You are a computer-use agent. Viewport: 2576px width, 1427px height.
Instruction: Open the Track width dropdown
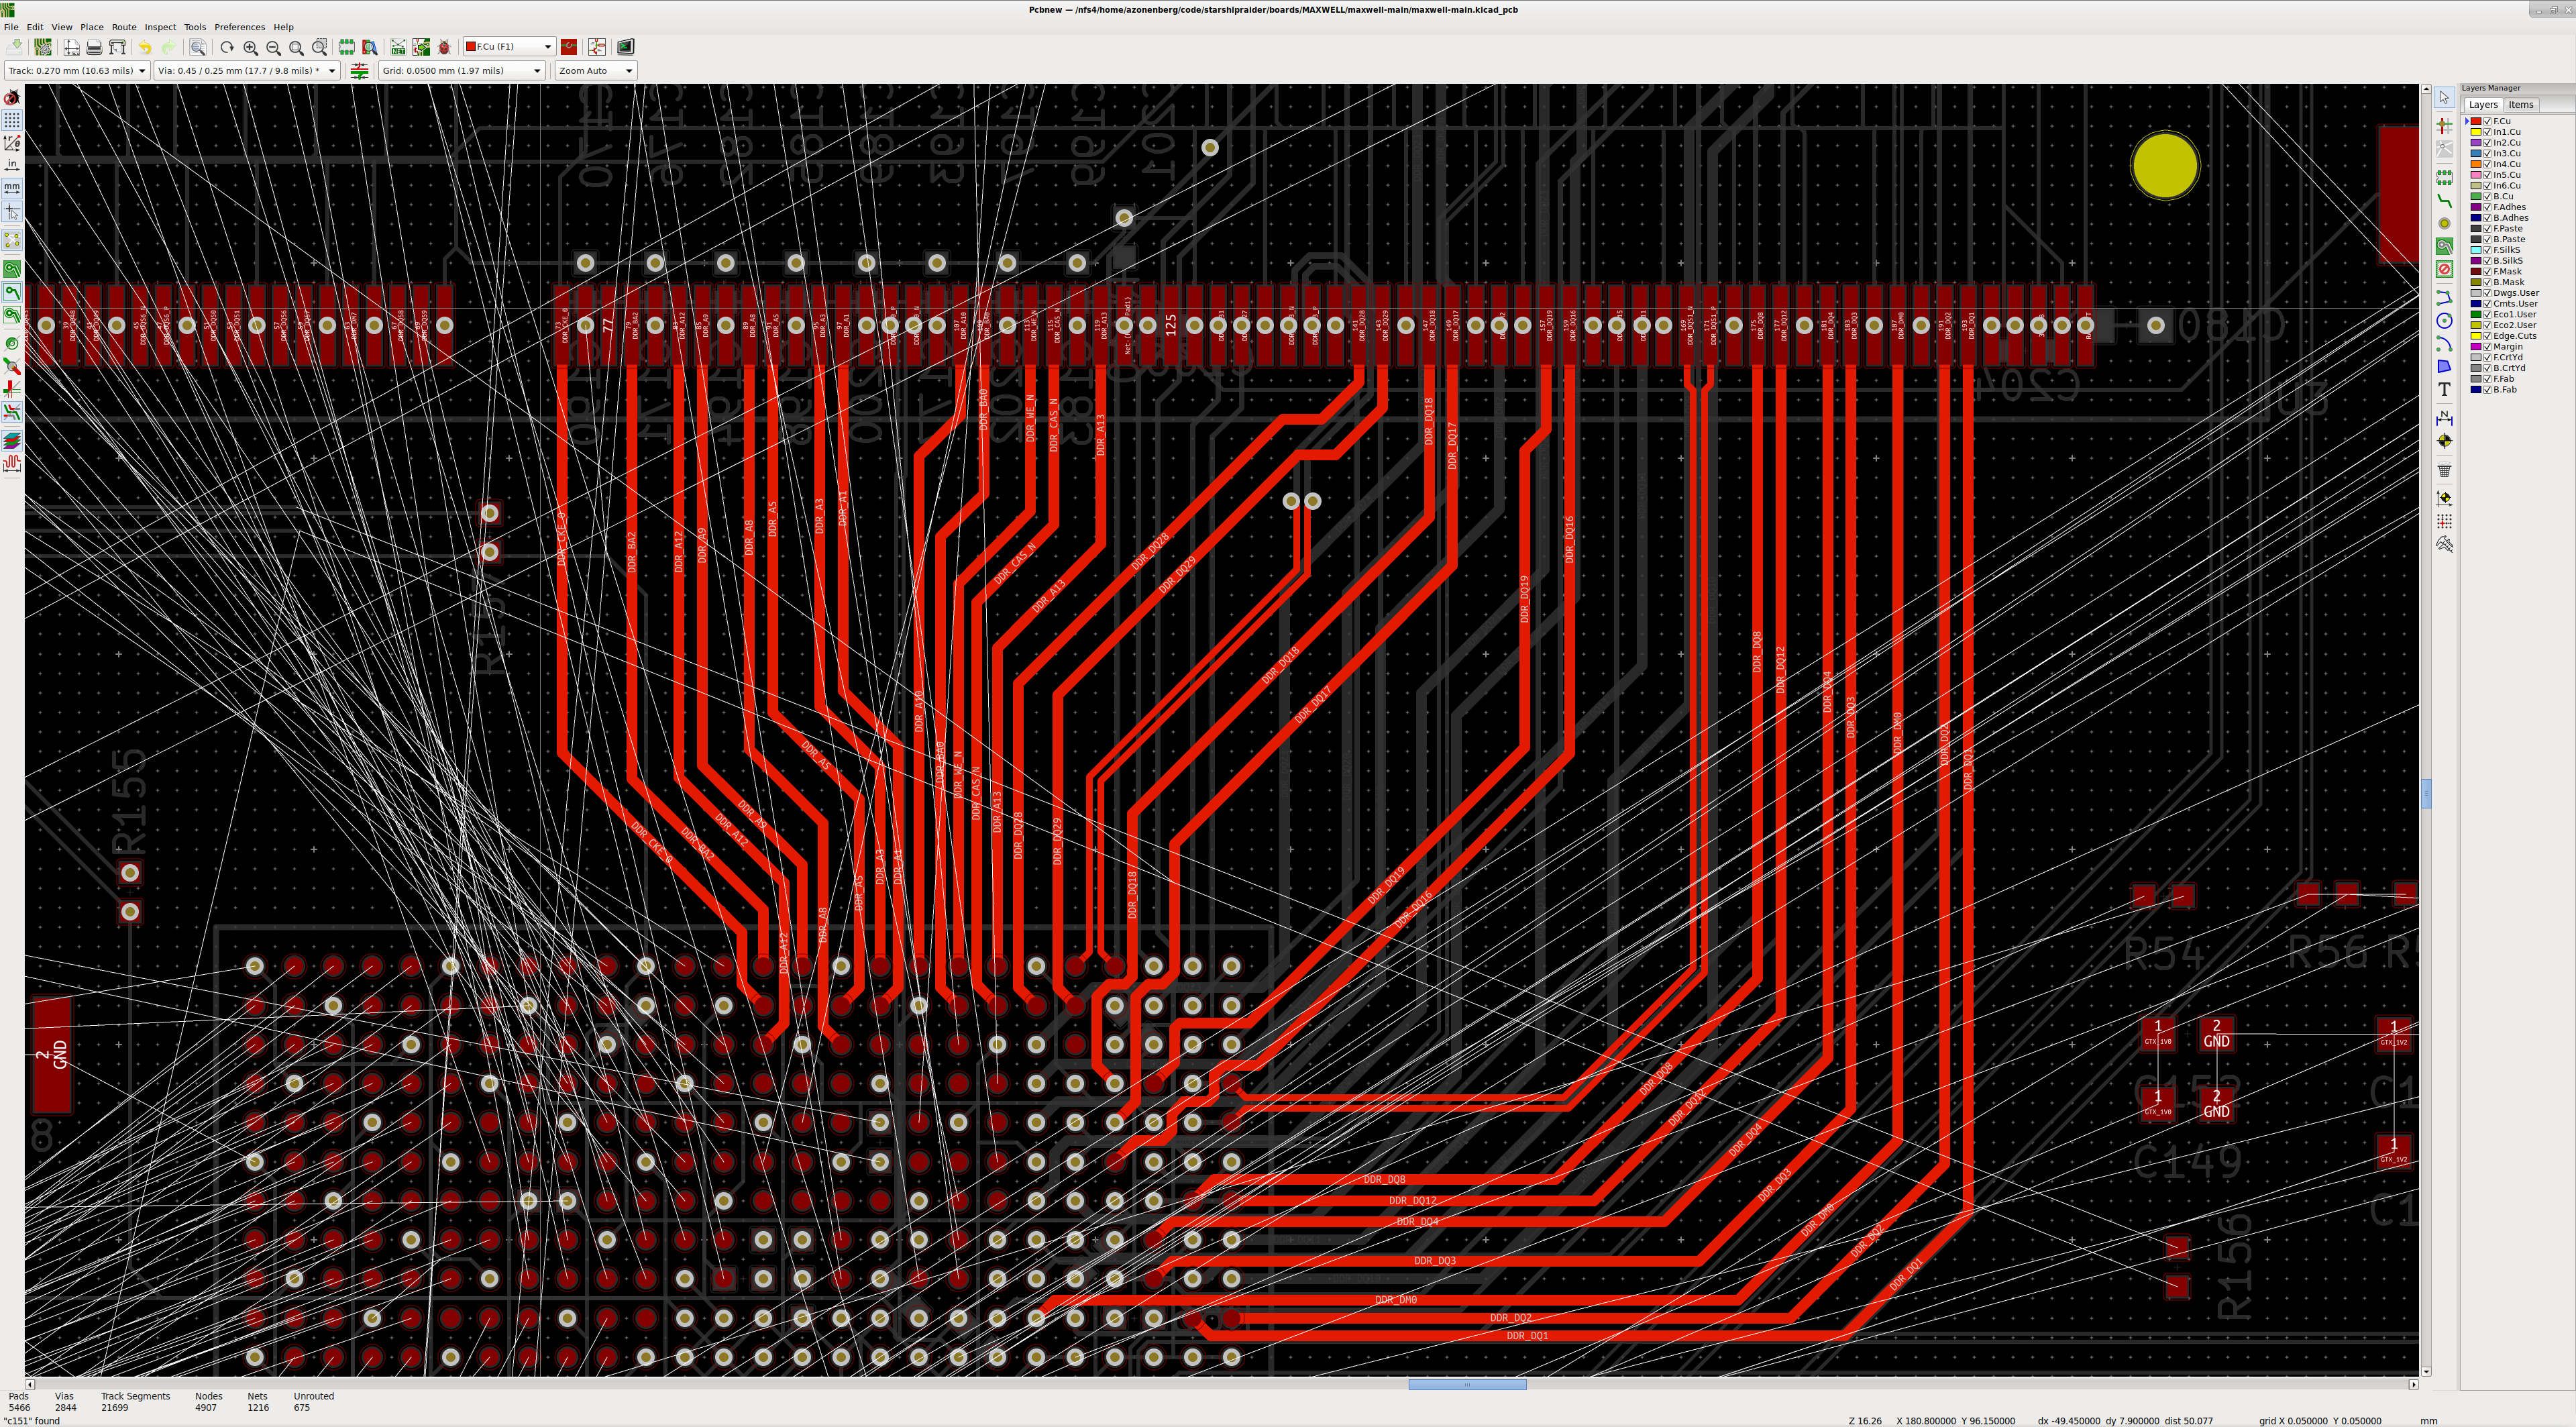77,71
